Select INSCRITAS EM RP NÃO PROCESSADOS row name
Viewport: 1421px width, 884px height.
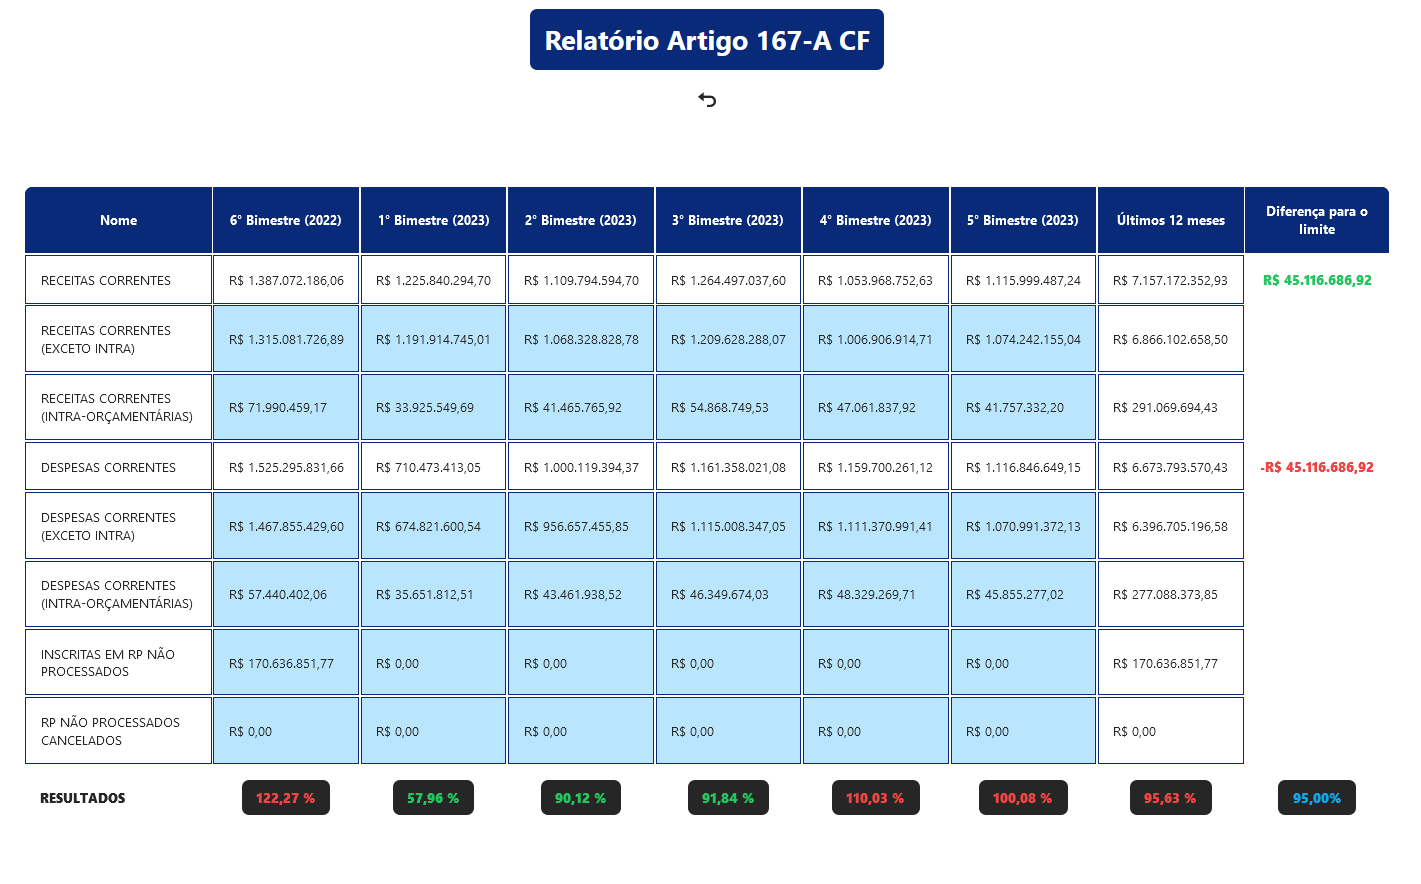point(118,663)
